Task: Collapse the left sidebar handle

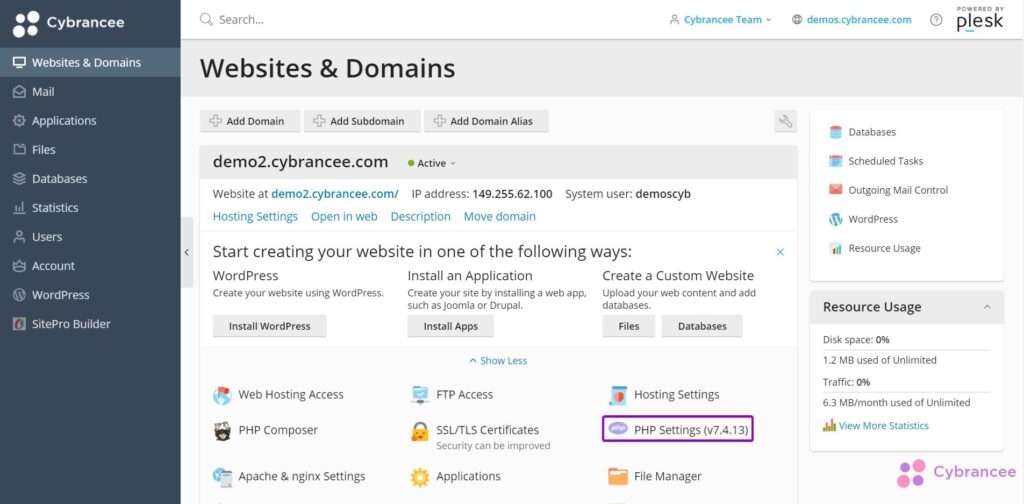Action: tap(187, 252)
